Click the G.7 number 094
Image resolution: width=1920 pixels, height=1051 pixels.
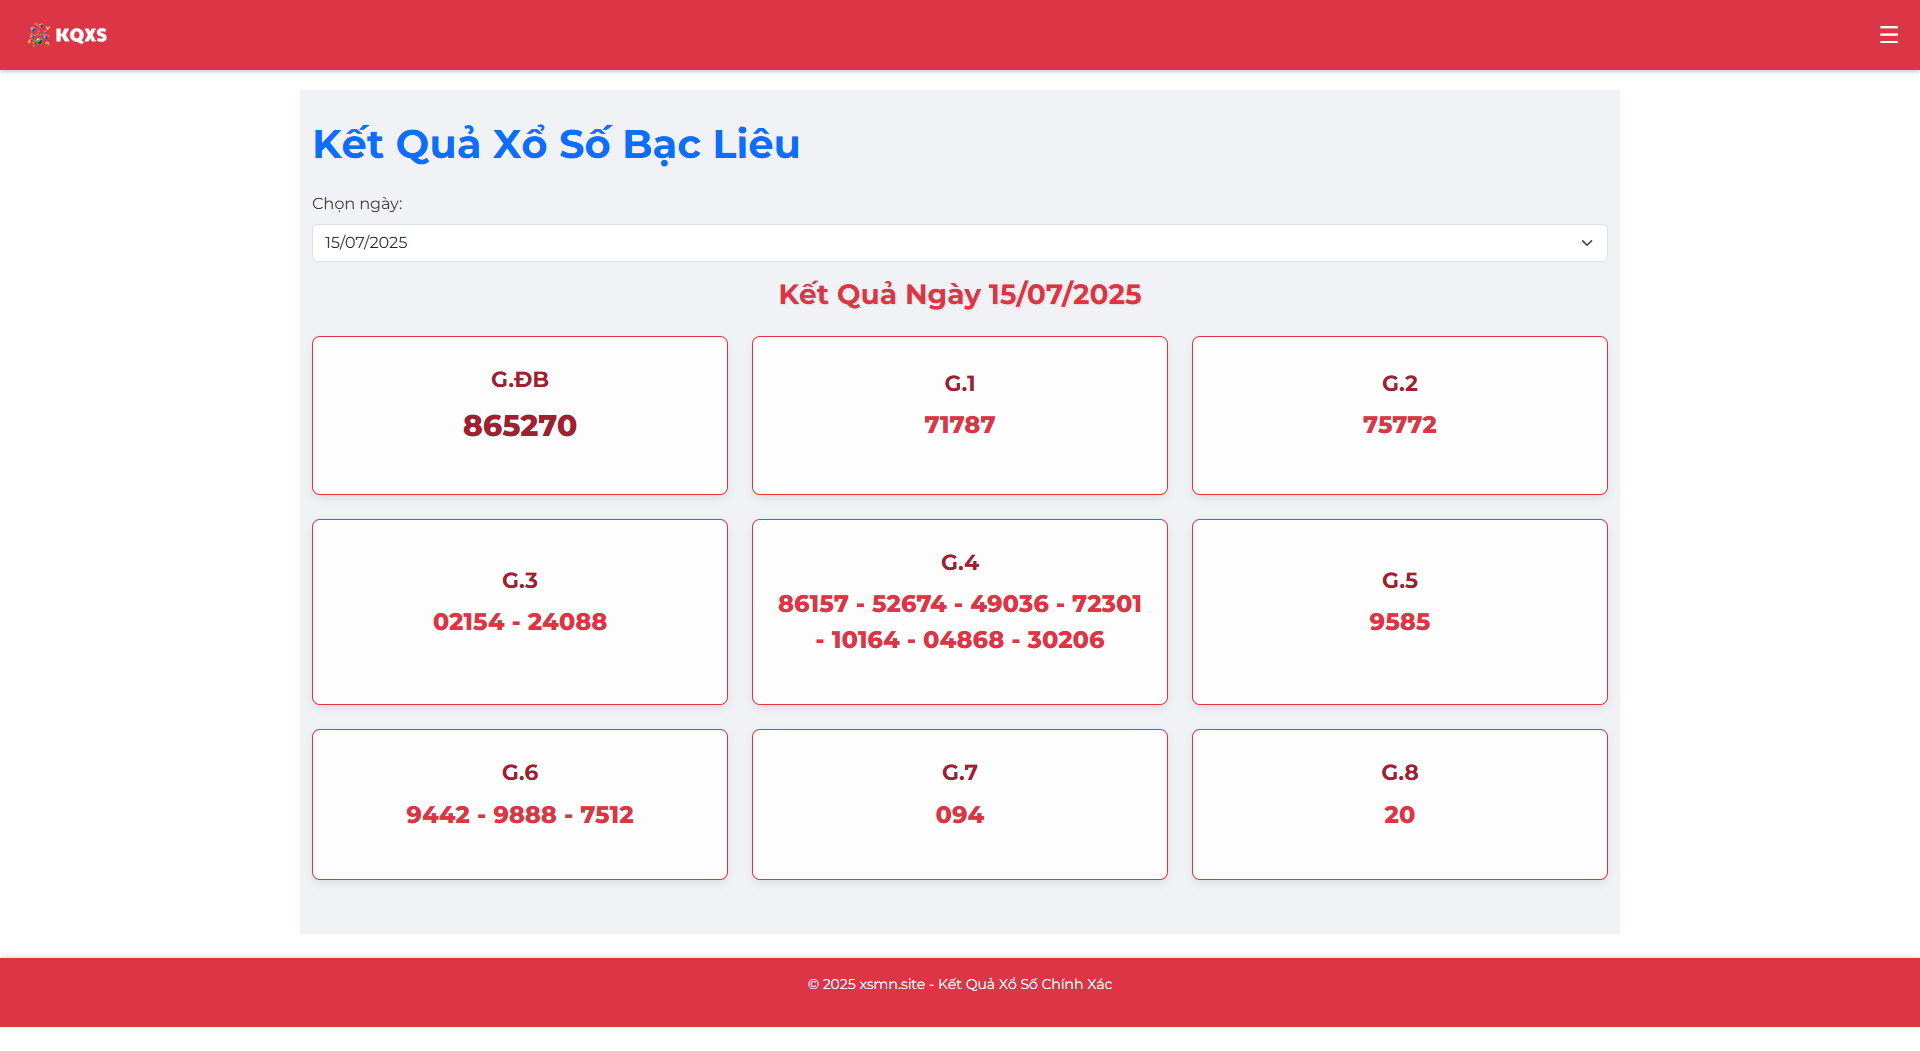pyautogui.click(x=959, y=815)
